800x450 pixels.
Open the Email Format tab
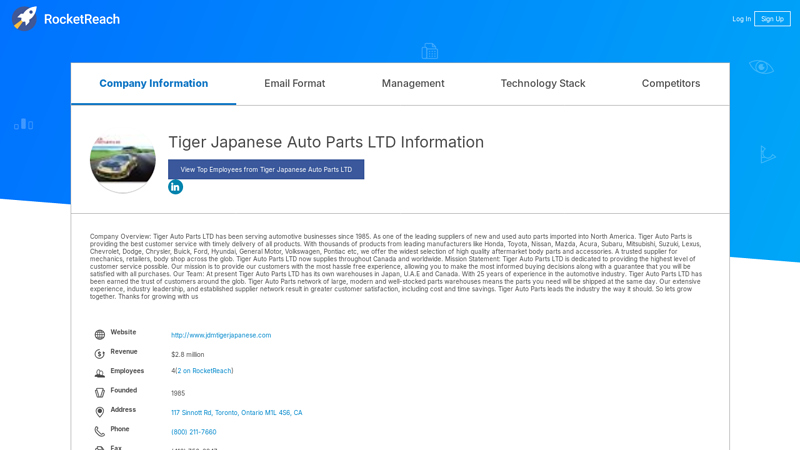point(294,84)
